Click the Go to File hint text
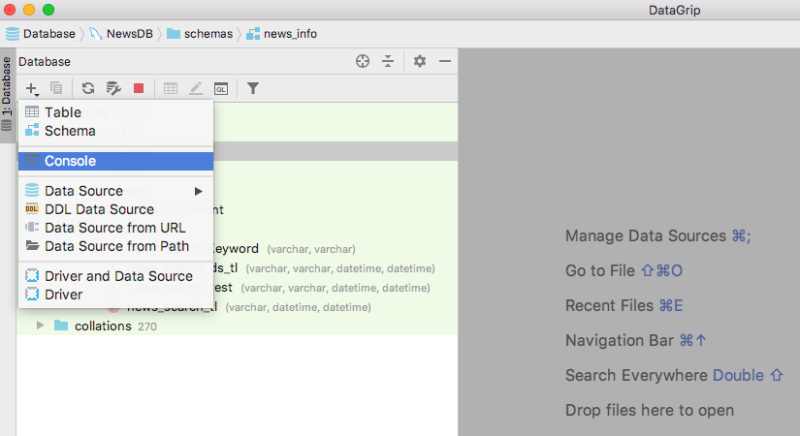 pos(623,270)
